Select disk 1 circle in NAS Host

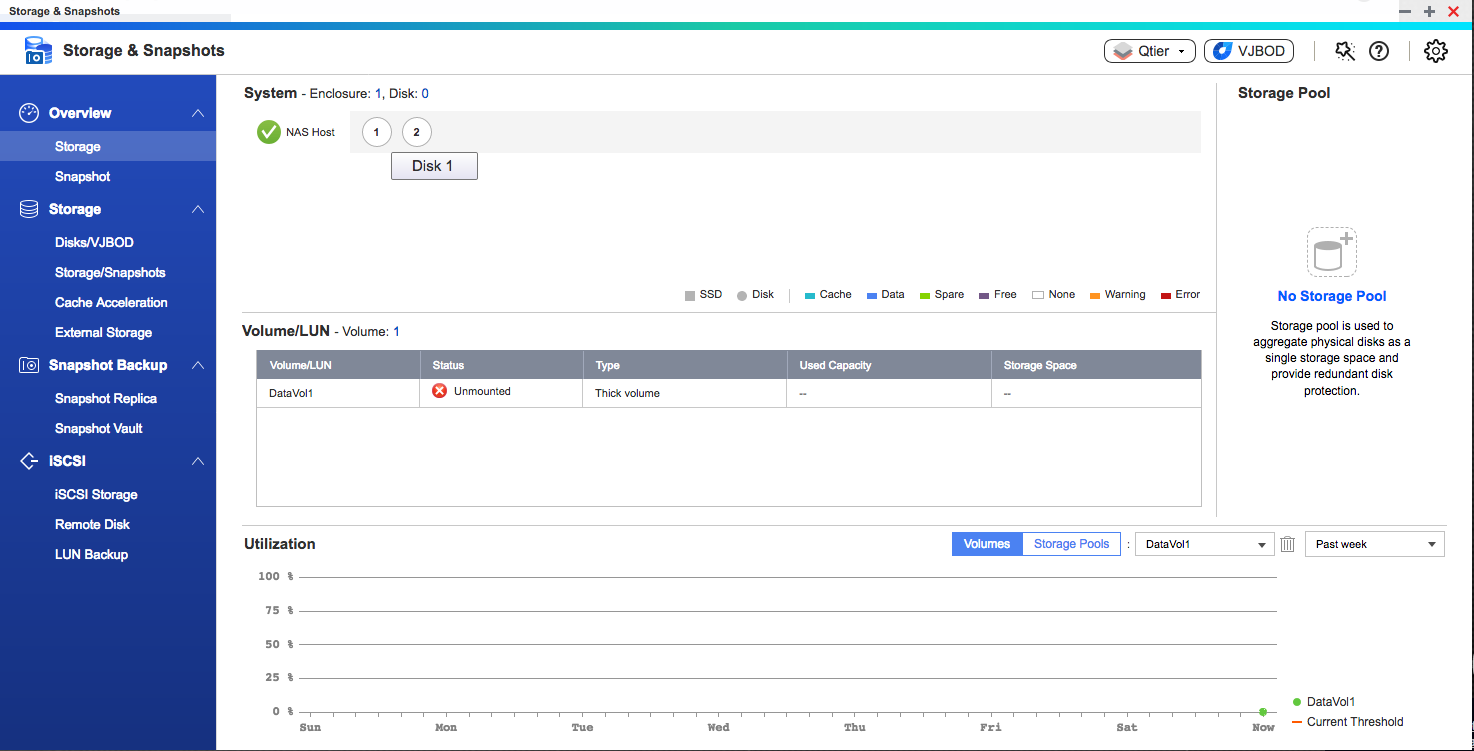(376, 132)
